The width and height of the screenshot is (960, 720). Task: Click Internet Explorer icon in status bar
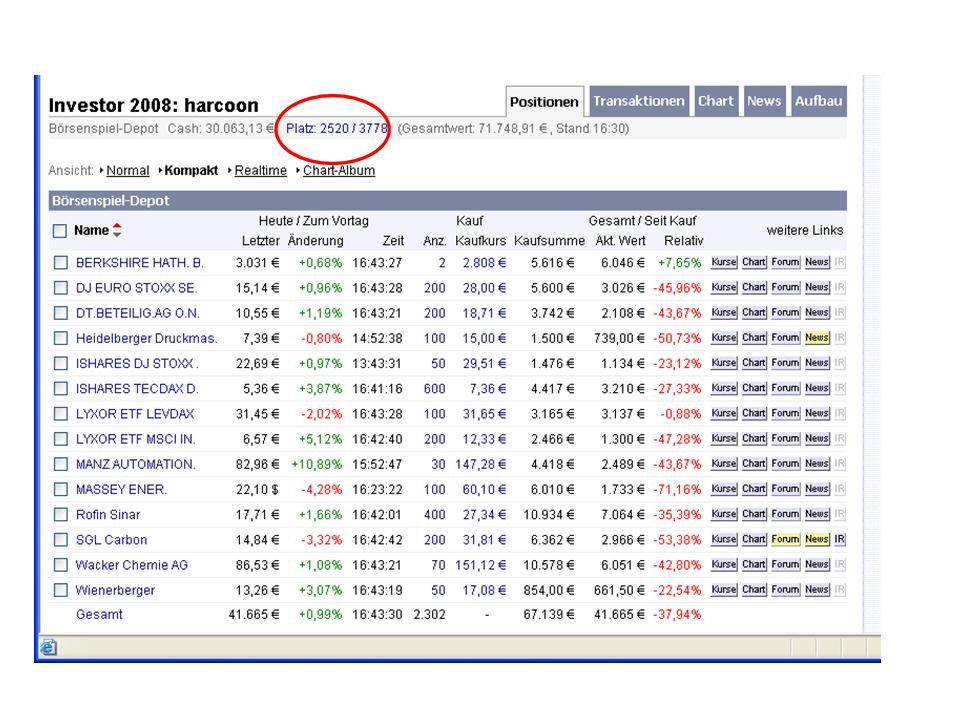(47, 648)
